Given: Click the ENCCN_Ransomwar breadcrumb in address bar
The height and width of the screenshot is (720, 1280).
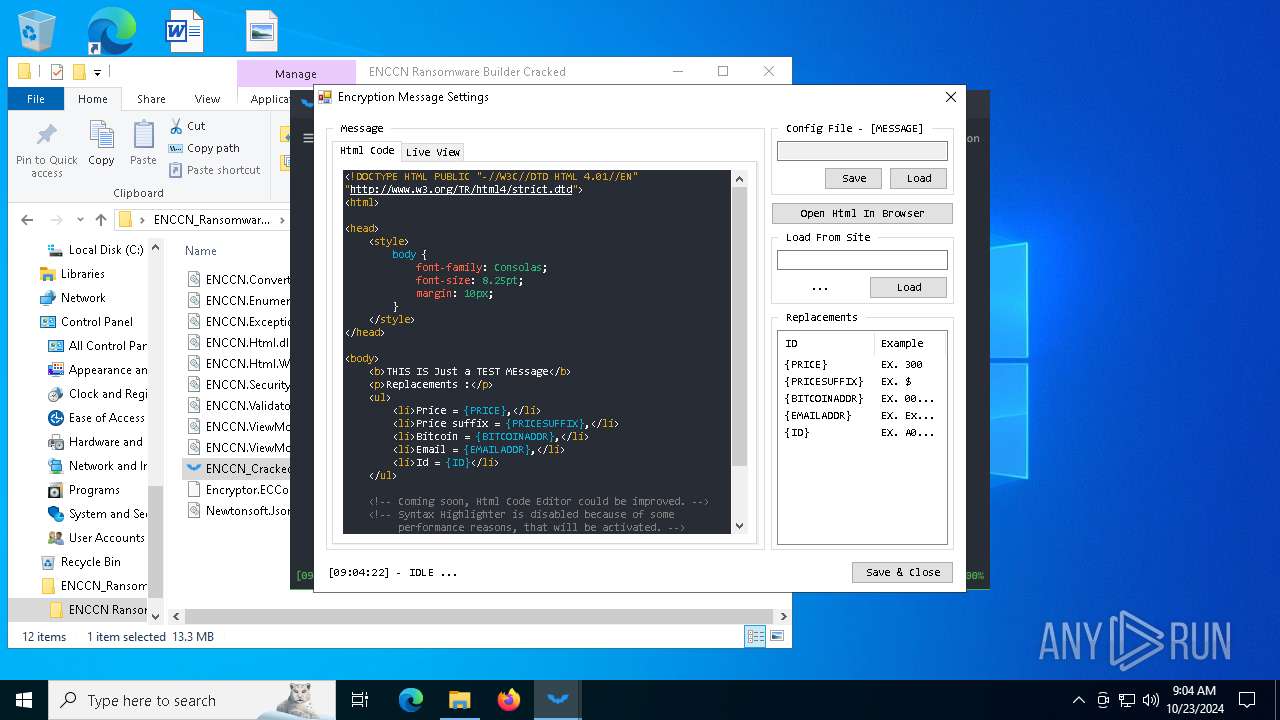Looking at the screenshot, I should tap(211, 220).
